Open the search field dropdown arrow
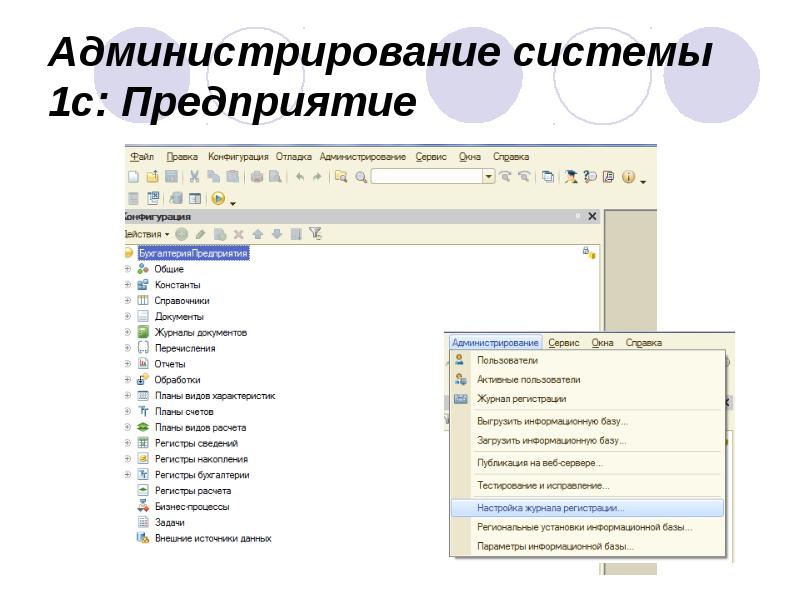Image resolution: width=800 pixels, height=600 pixels. (489, 177)
